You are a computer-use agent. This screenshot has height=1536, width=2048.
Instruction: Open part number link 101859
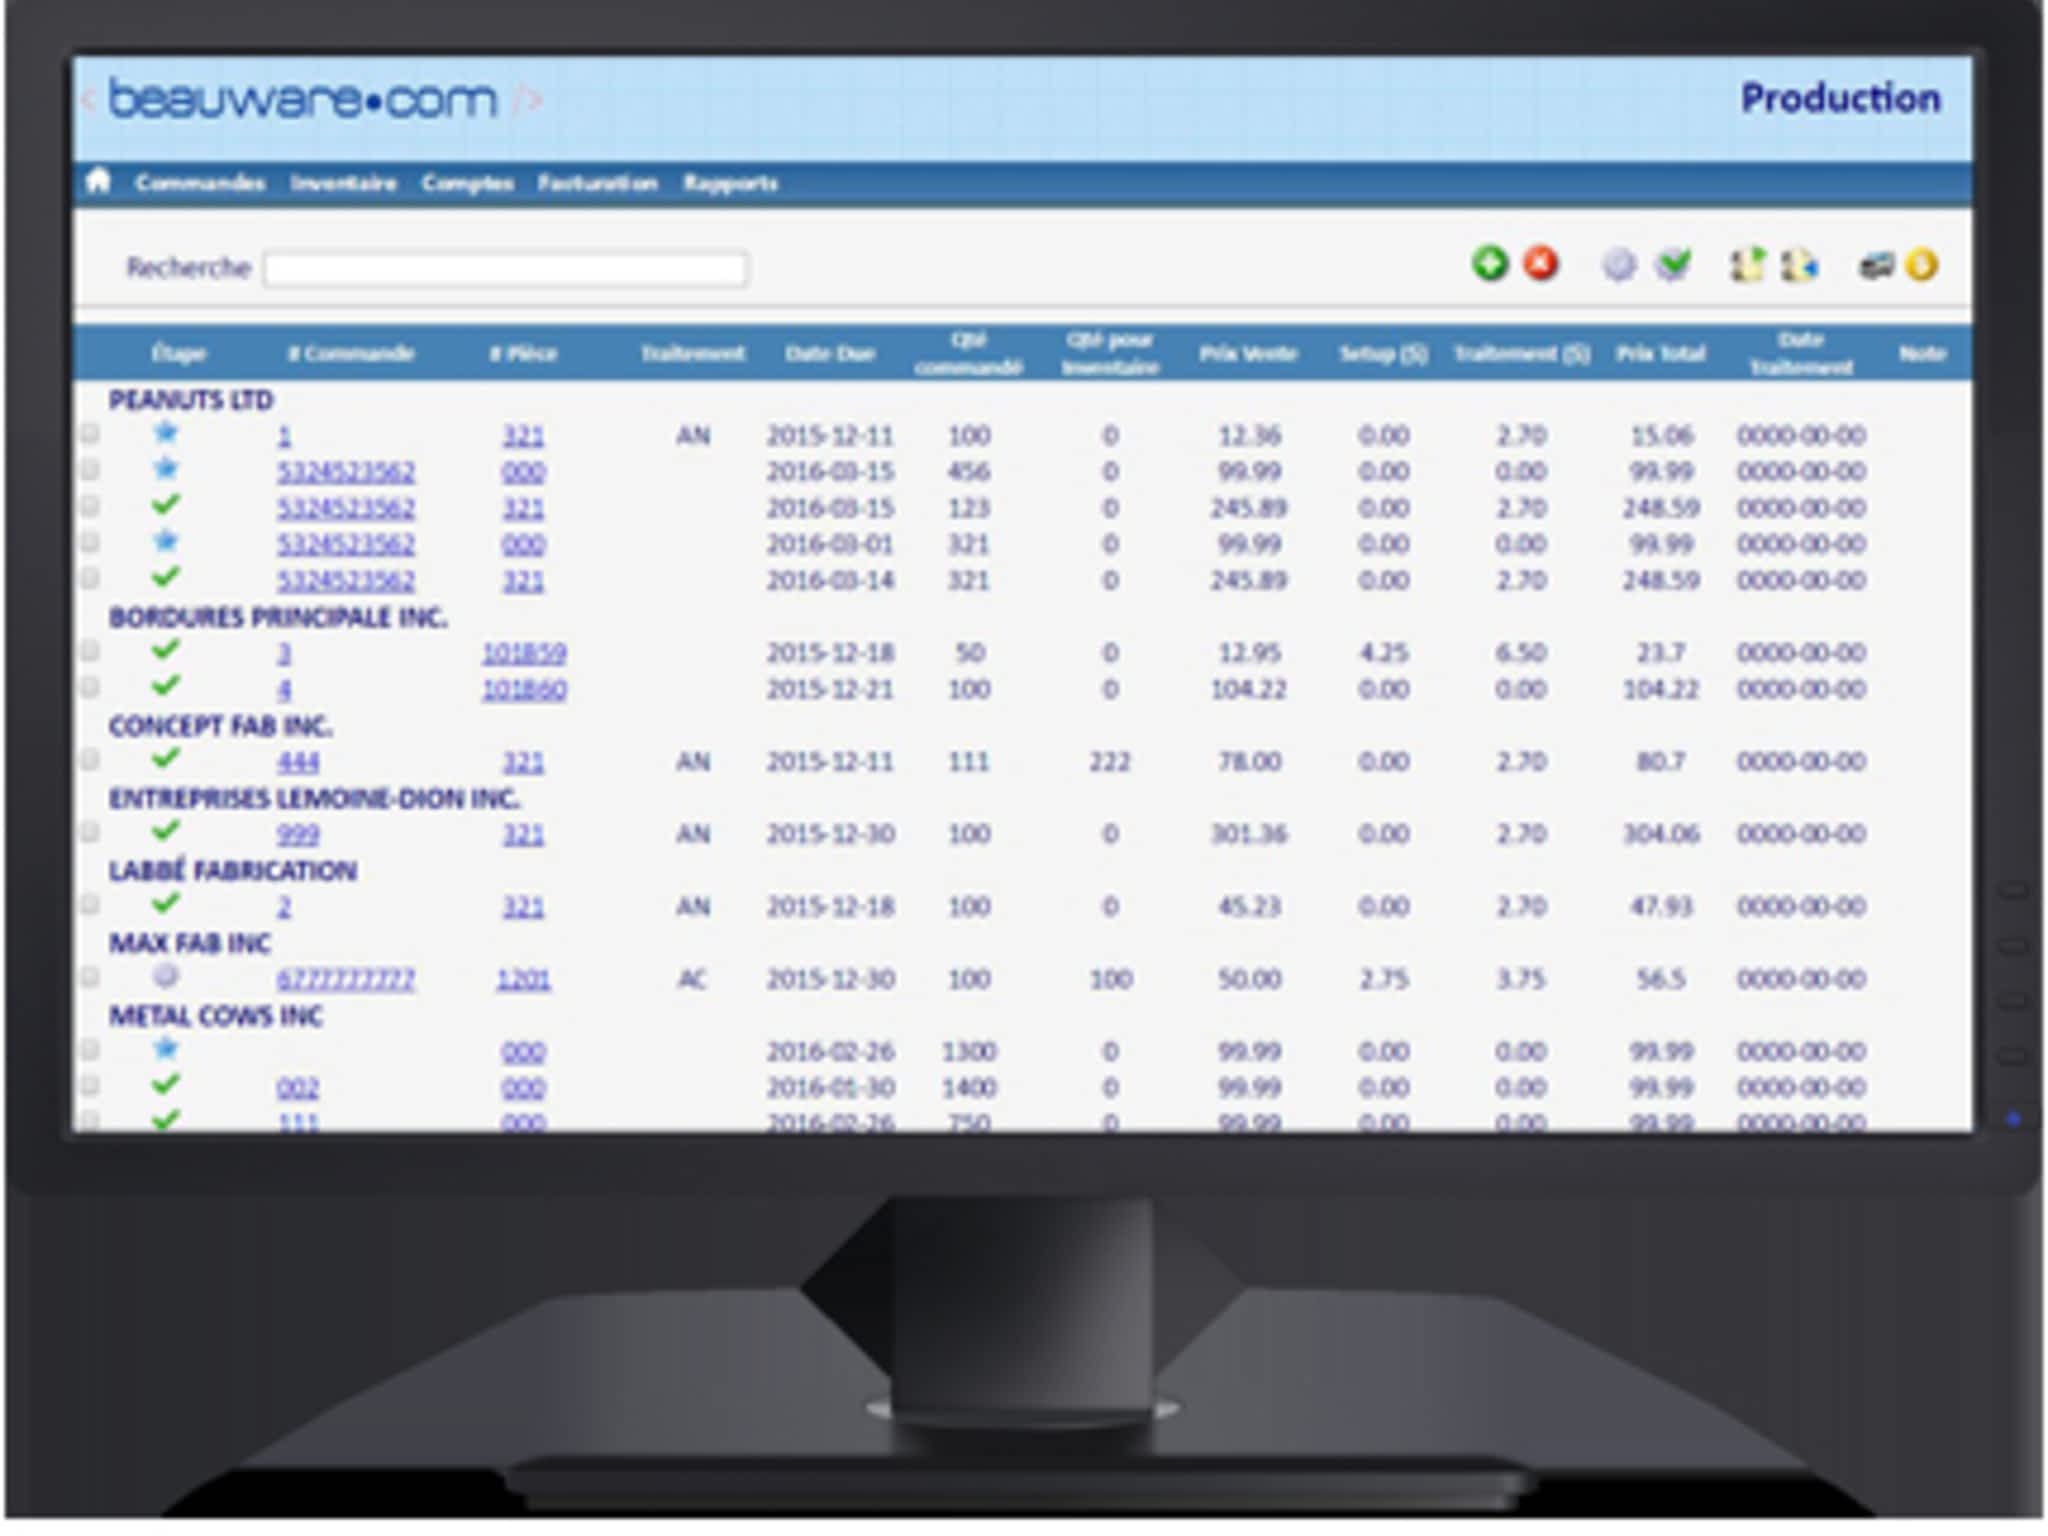pos(524,653)
